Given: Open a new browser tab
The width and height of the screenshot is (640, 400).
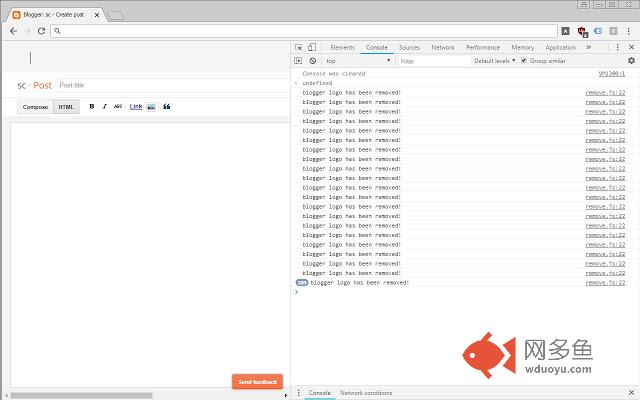Looking at the screenshot, I should (116, 16).
